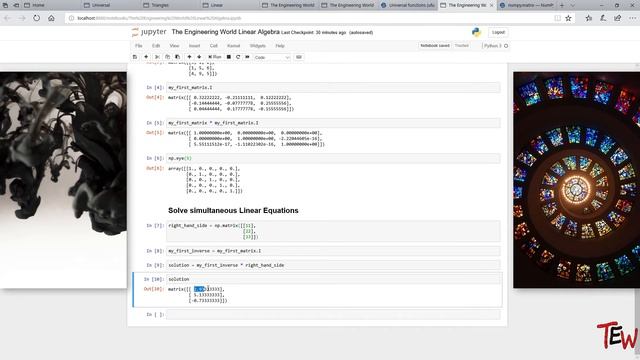Add this page to favorites with the star

[568, 18]
